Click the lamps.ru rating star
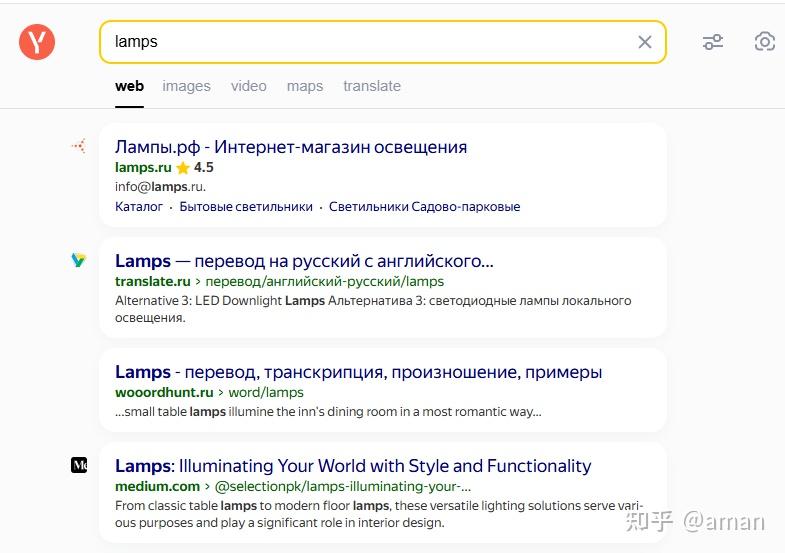 point(183,168)
